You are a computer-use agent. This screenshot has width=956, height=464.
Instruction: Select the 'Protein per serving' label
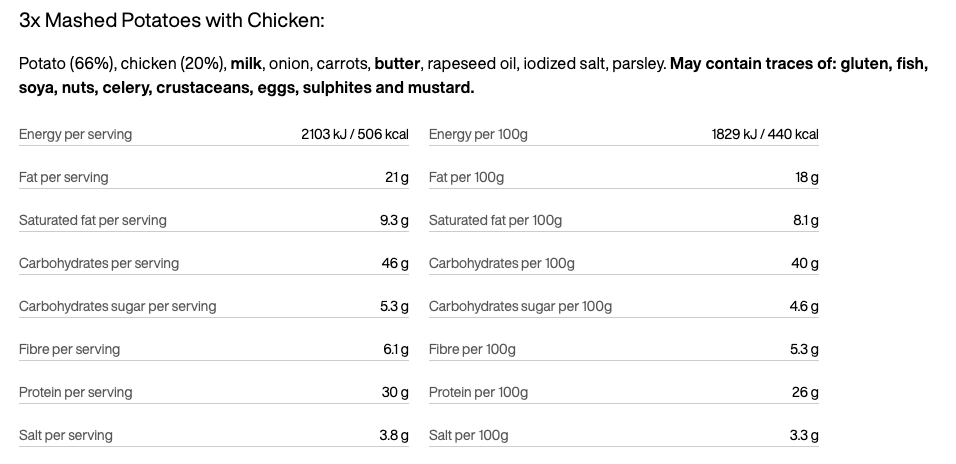coord(72,392)
